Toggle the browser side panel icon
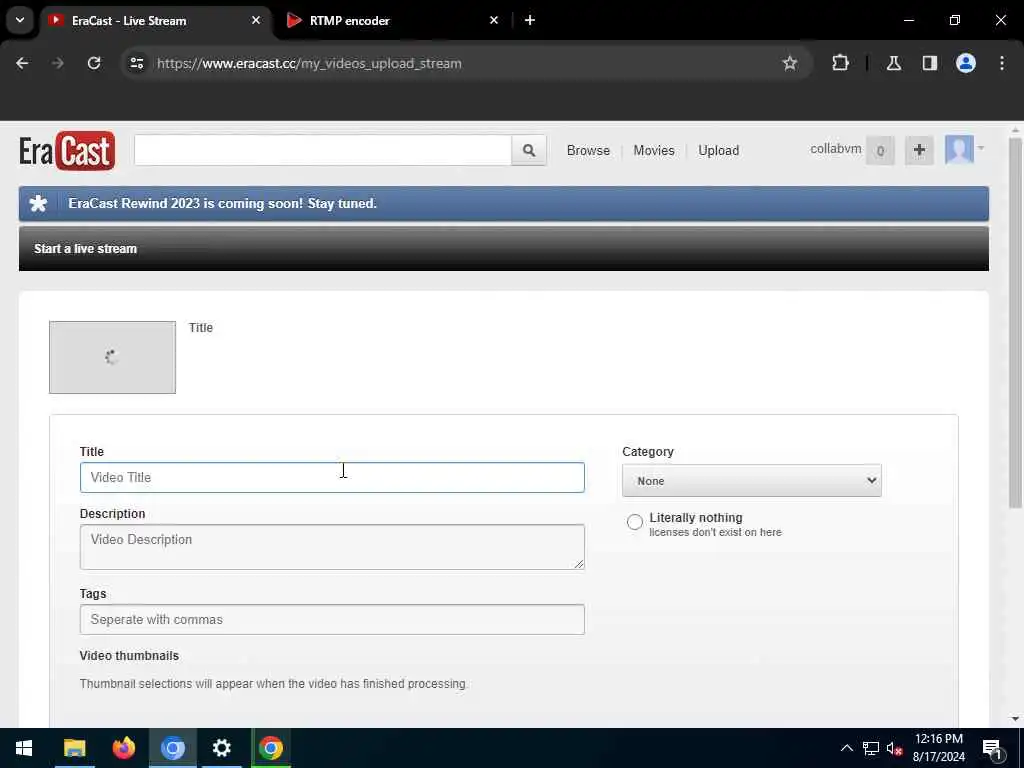 point(929,63)
